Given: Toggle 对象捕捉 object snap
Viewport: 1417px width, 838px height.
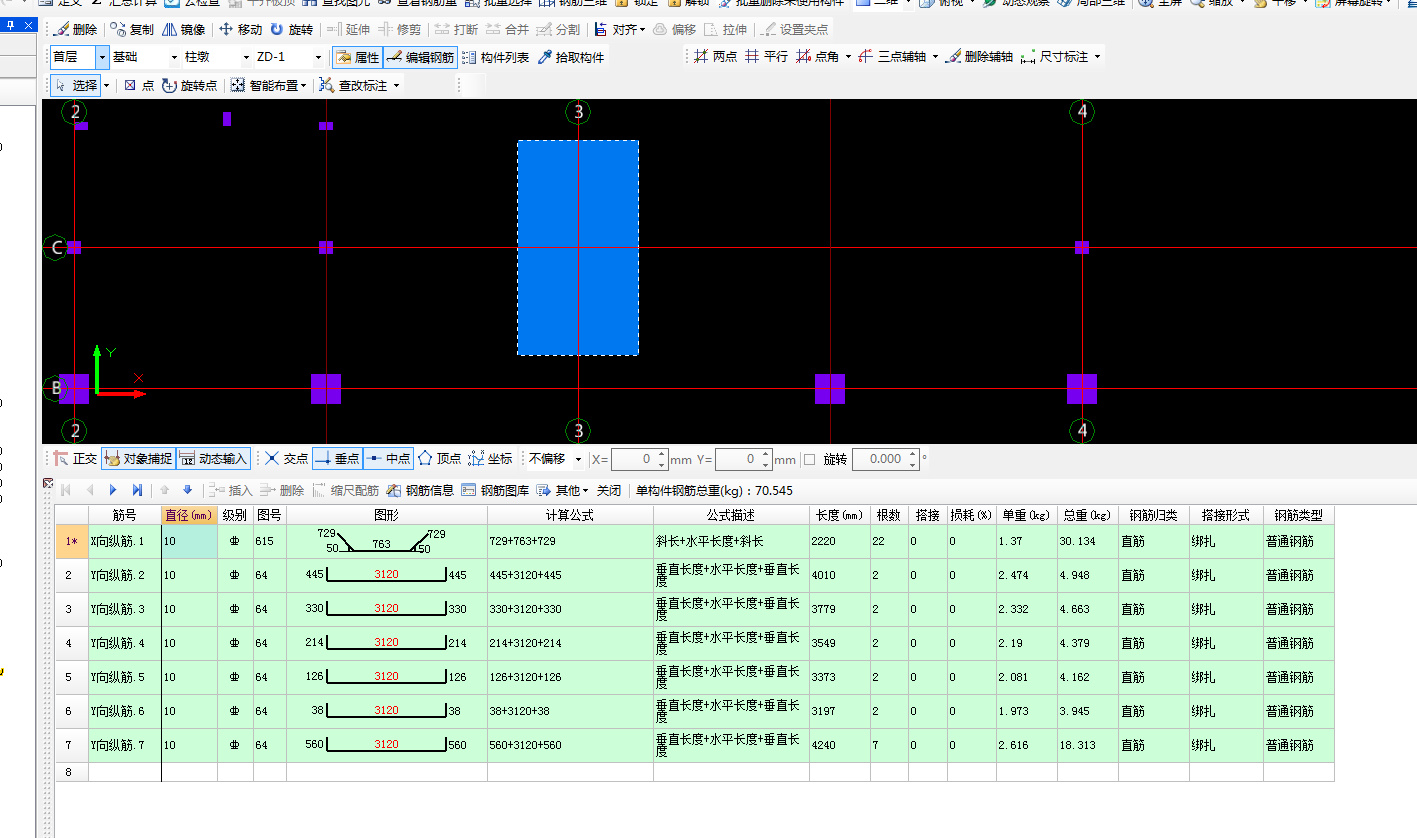Looking at the screenshot, I should [138, 459].
